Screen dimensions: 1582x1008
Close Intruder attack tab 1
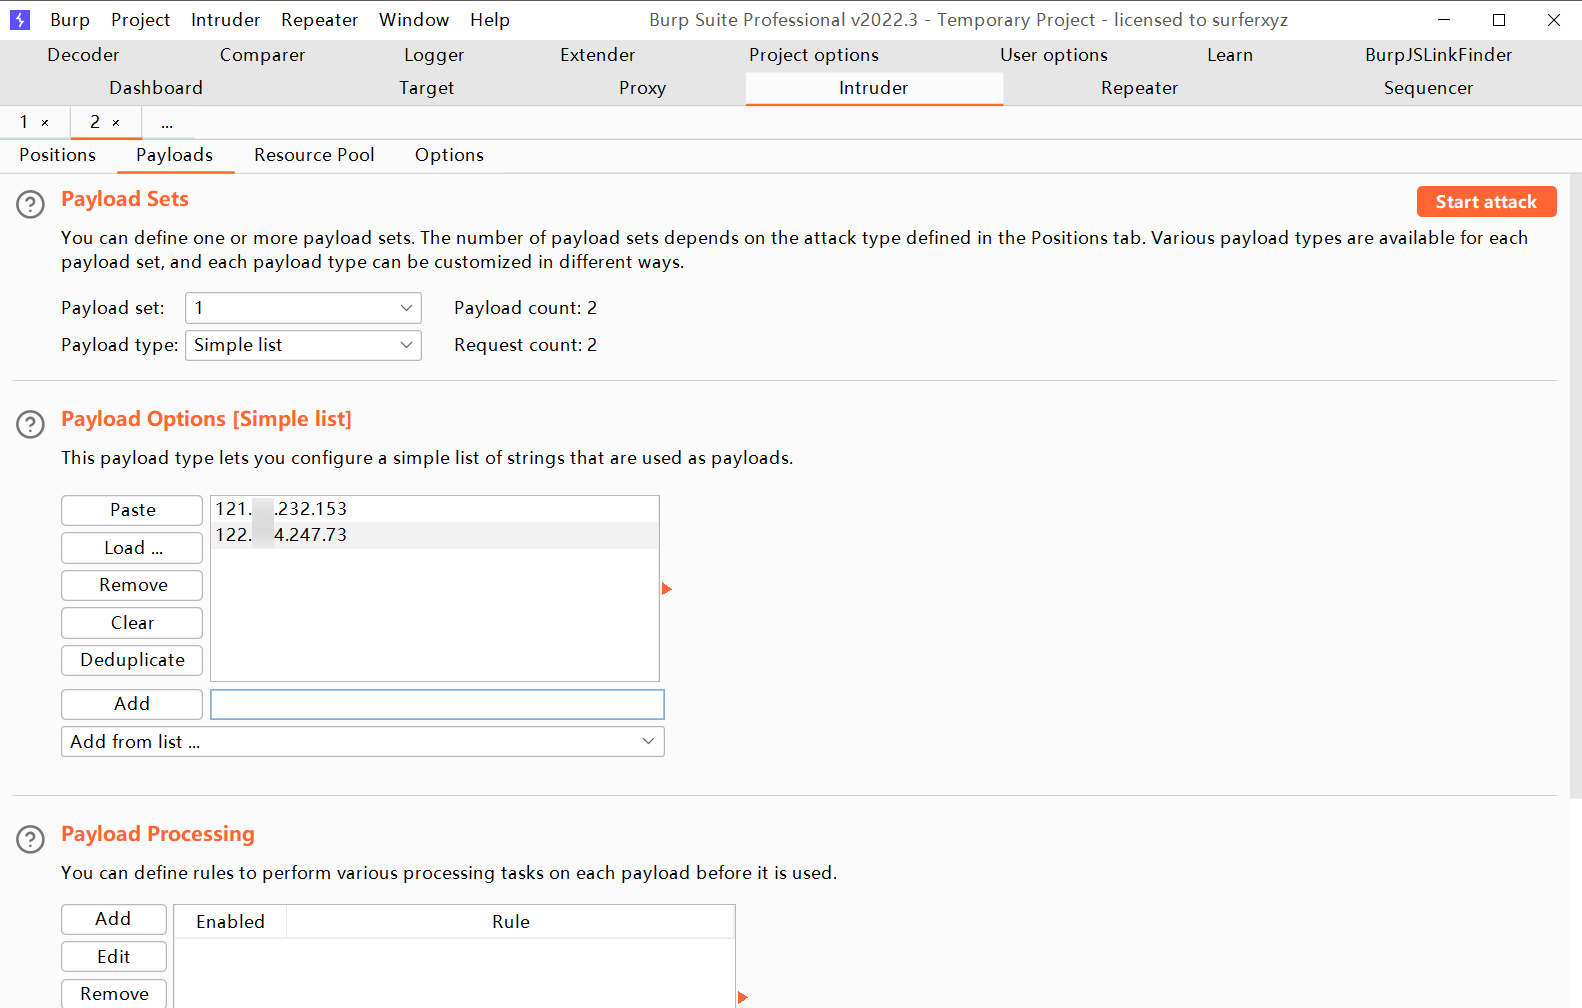(x=45, y=122)
